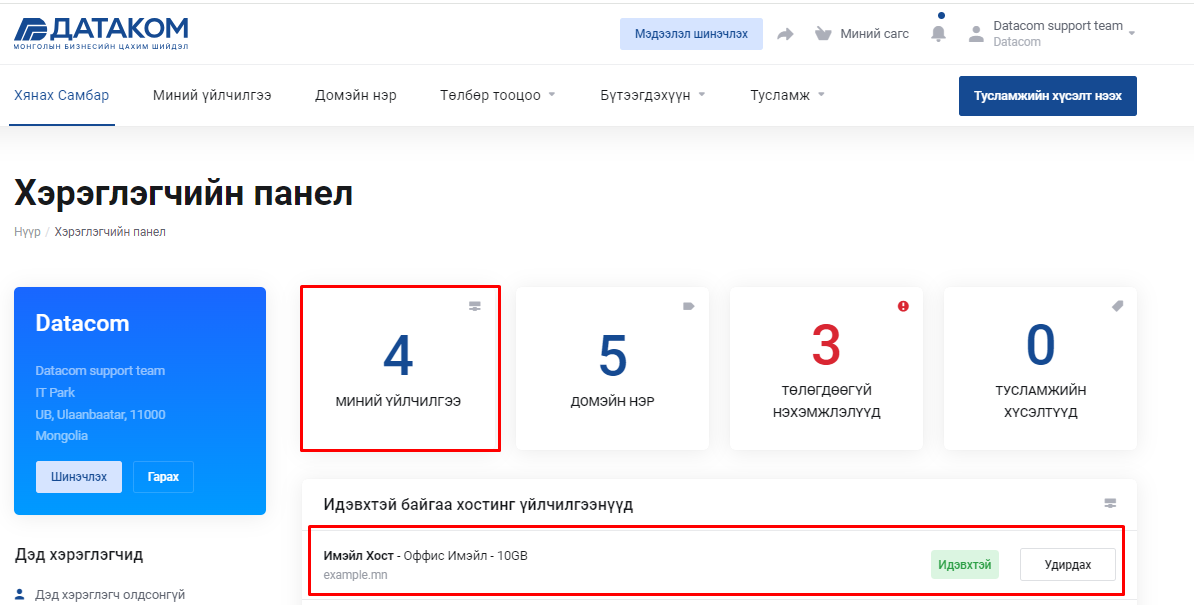Open the Миний үйлчилгээ menu item
1194x605 pixels.
[x=212, y=95]
